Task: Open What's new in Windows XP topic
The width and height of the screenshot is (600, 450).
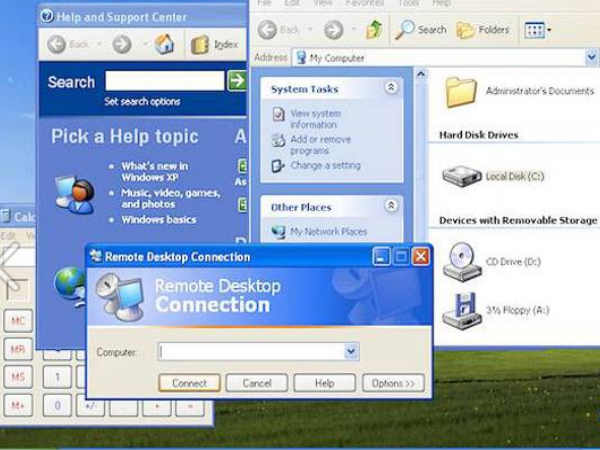Action: click(x=154, y=171)
